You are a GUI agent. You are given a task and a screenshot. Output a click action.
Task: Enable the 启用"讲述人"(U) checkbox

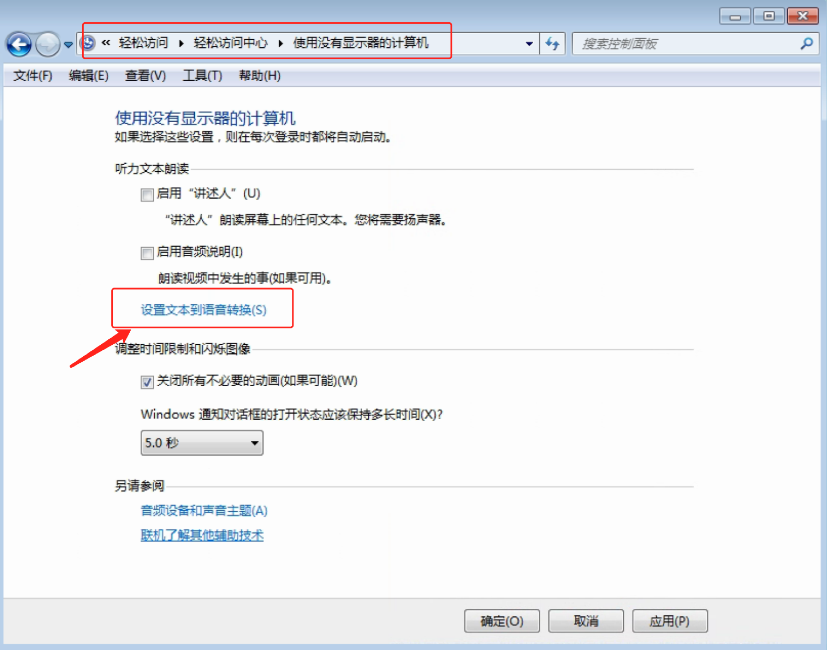[147, 195]
